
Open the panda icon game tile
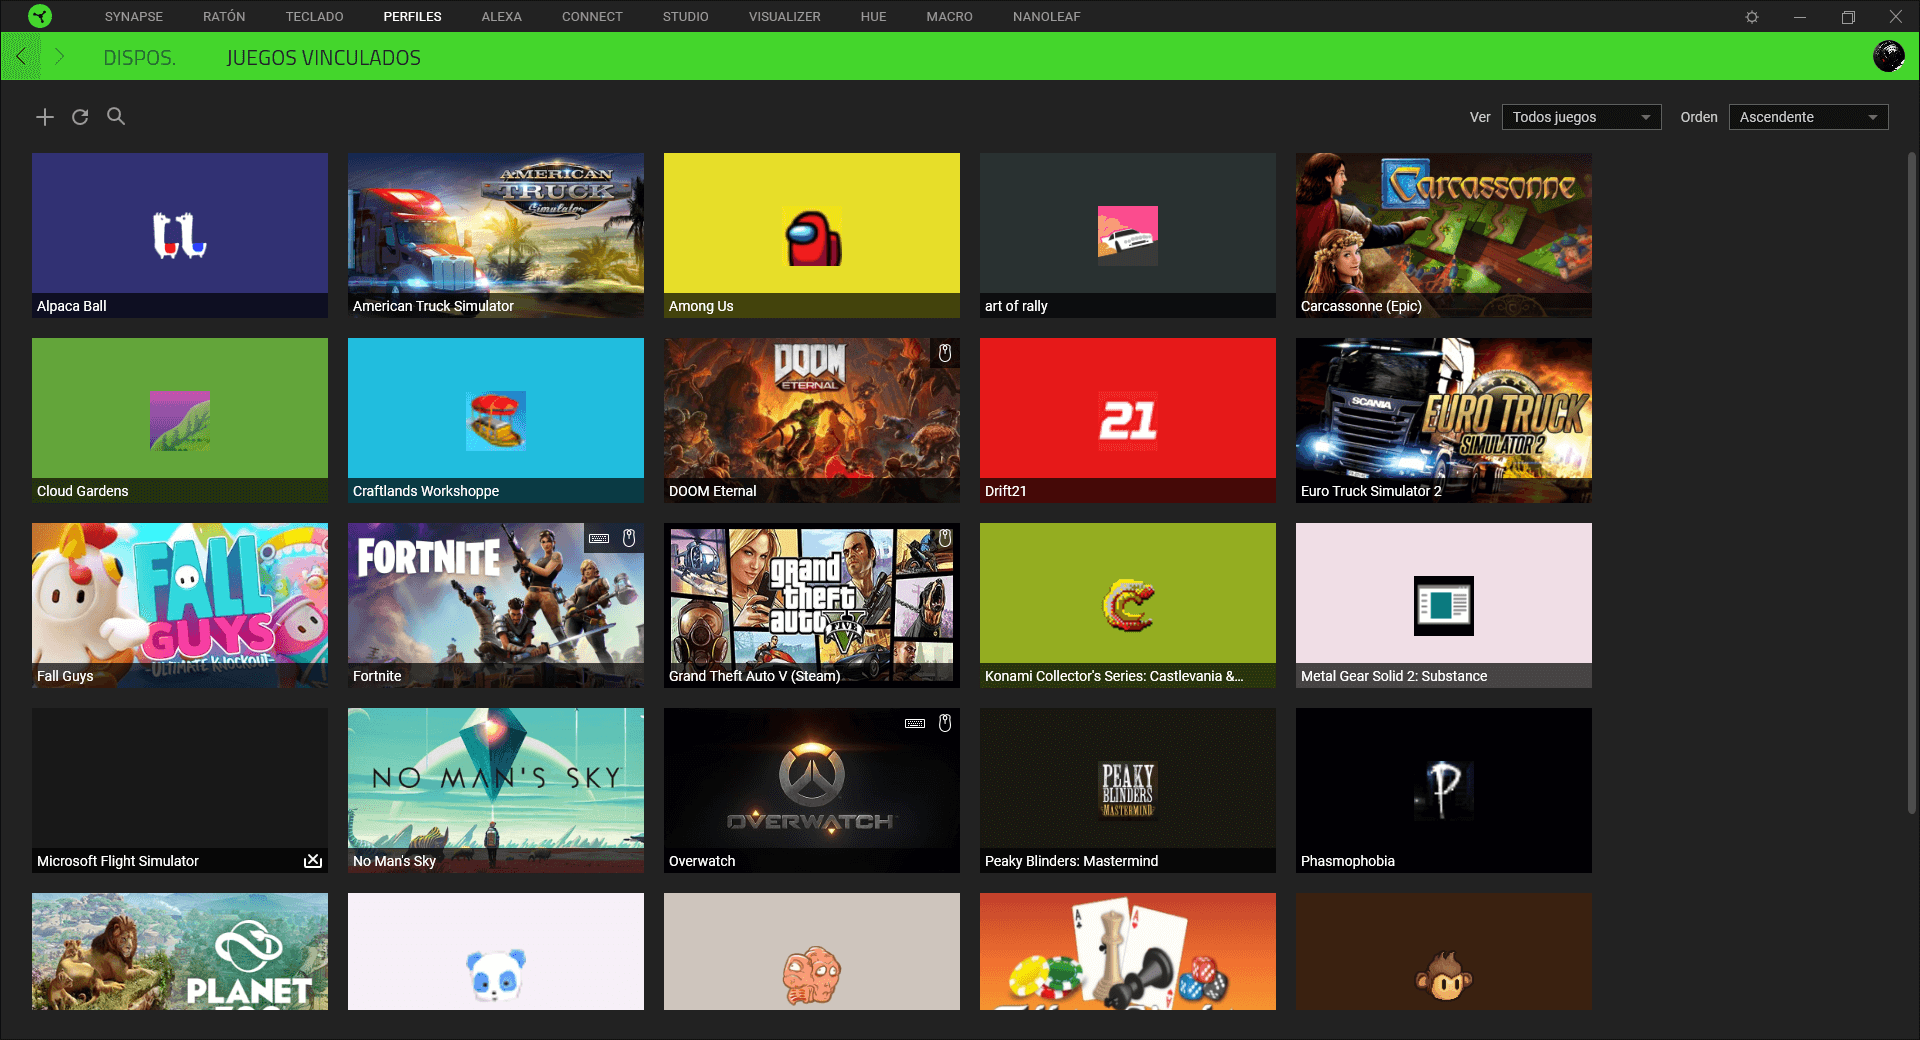pyautogui.click(x=496, y=952)
